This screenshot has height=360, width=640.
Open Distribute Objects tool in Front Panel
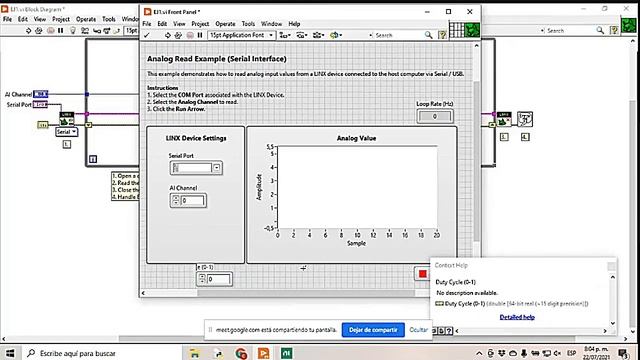click(x=302, y=36)
